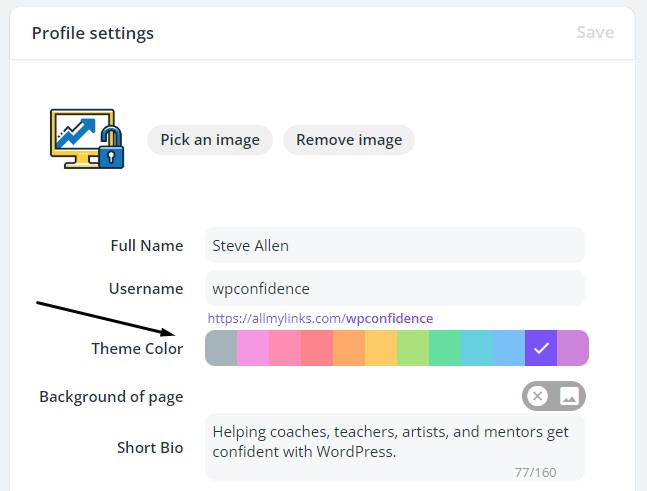
Task: Select the light blue theme color
Action: [509, 348]
